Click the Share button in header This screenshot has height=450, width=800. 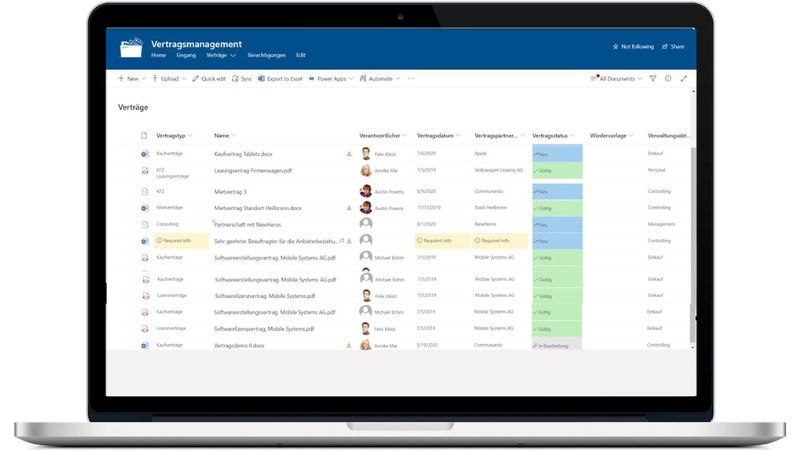click(x=673, y=46)
